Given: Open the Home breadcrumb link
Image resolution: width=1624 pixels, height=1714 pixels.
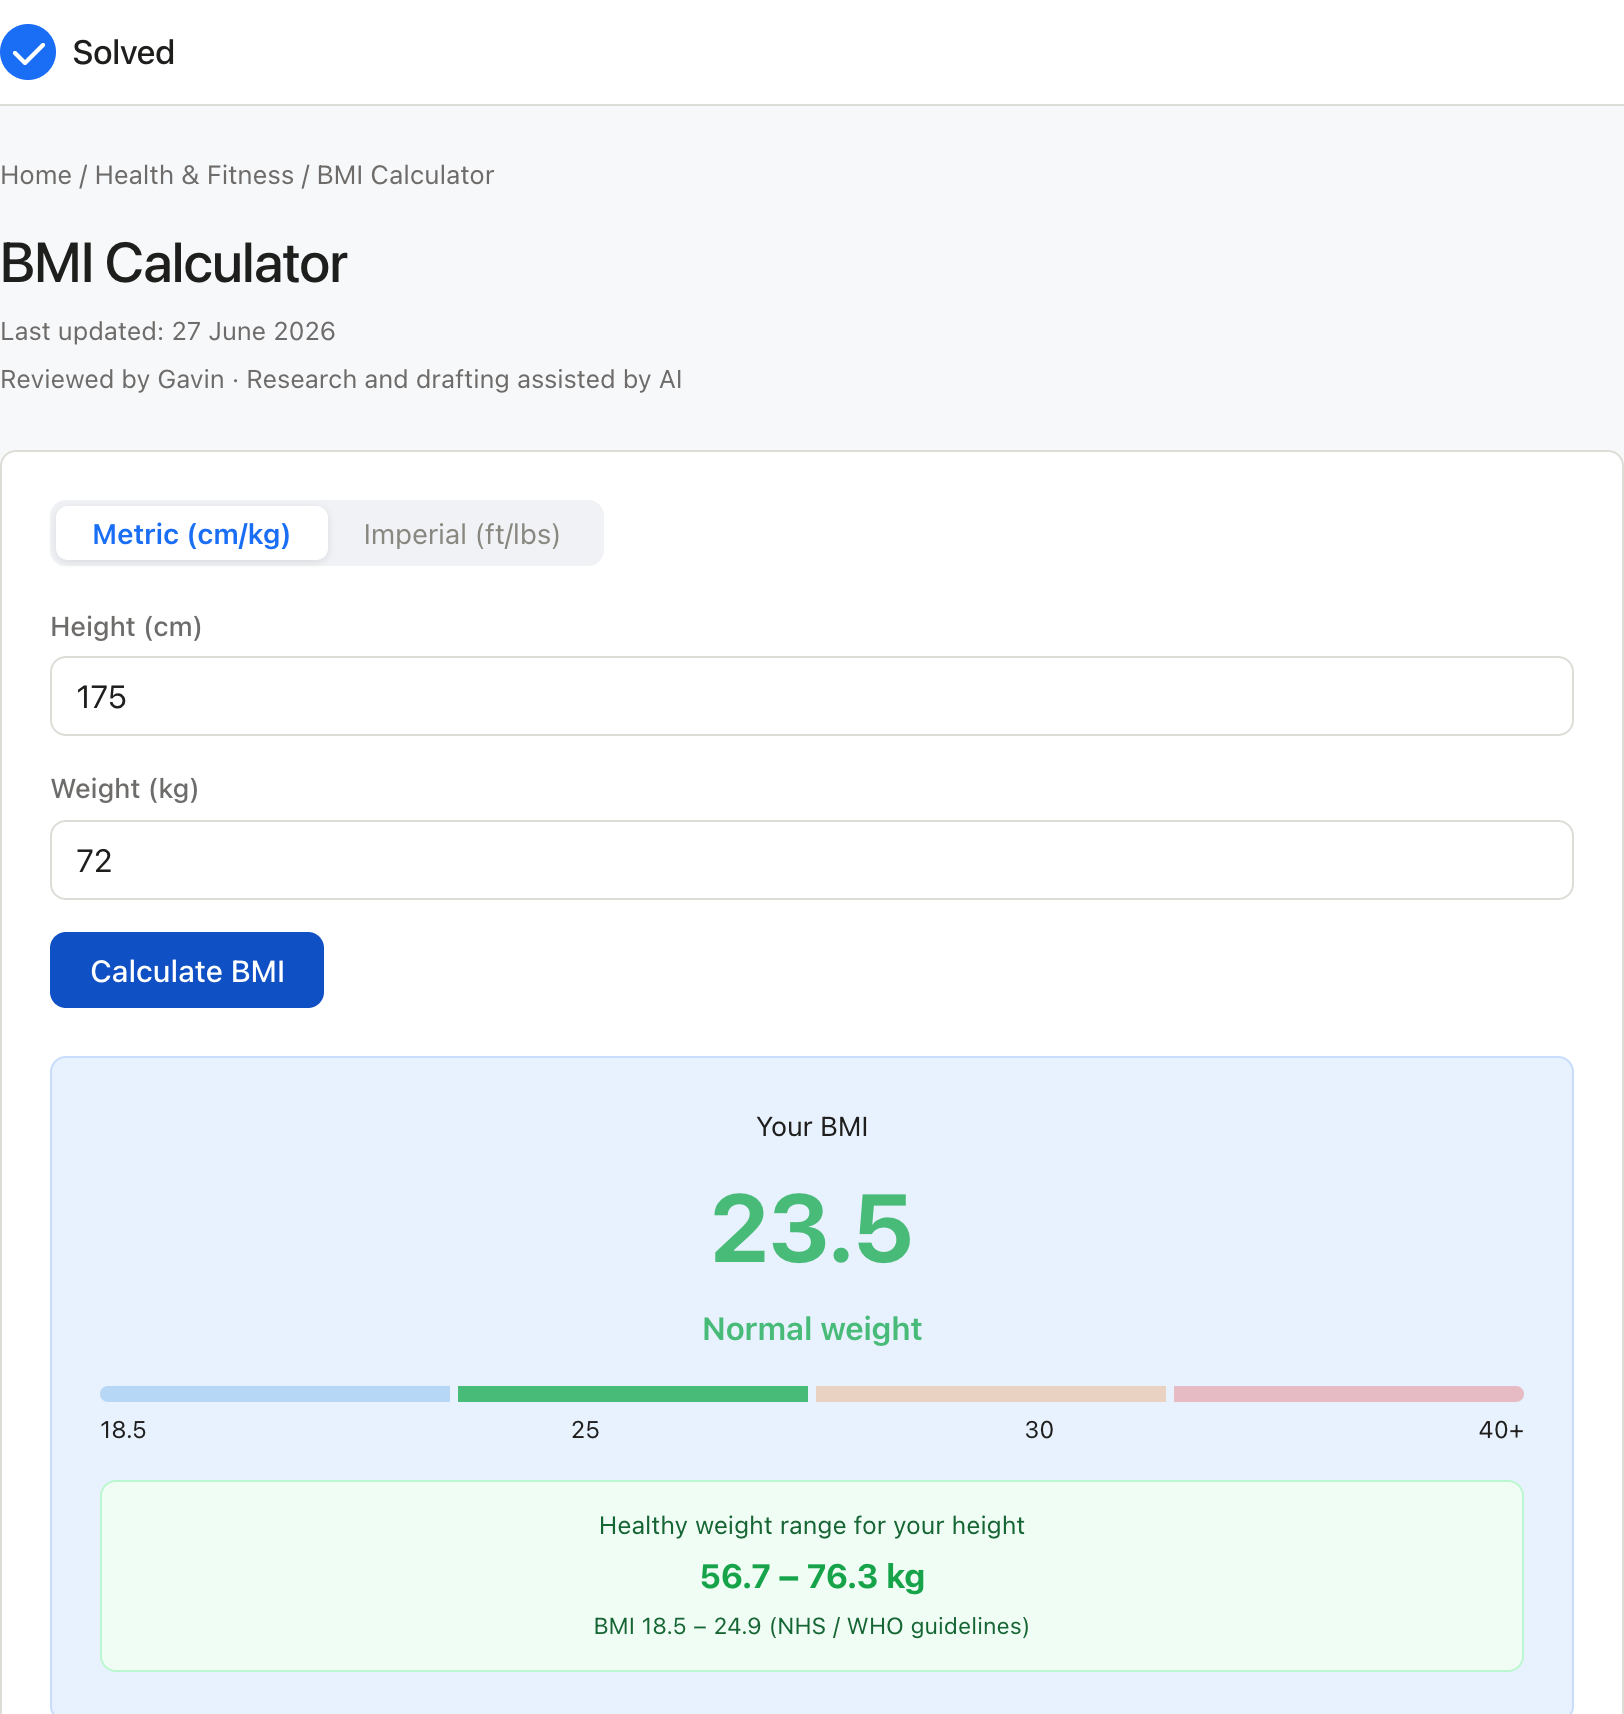Looking at the screenshot, I should click(36, 175).
